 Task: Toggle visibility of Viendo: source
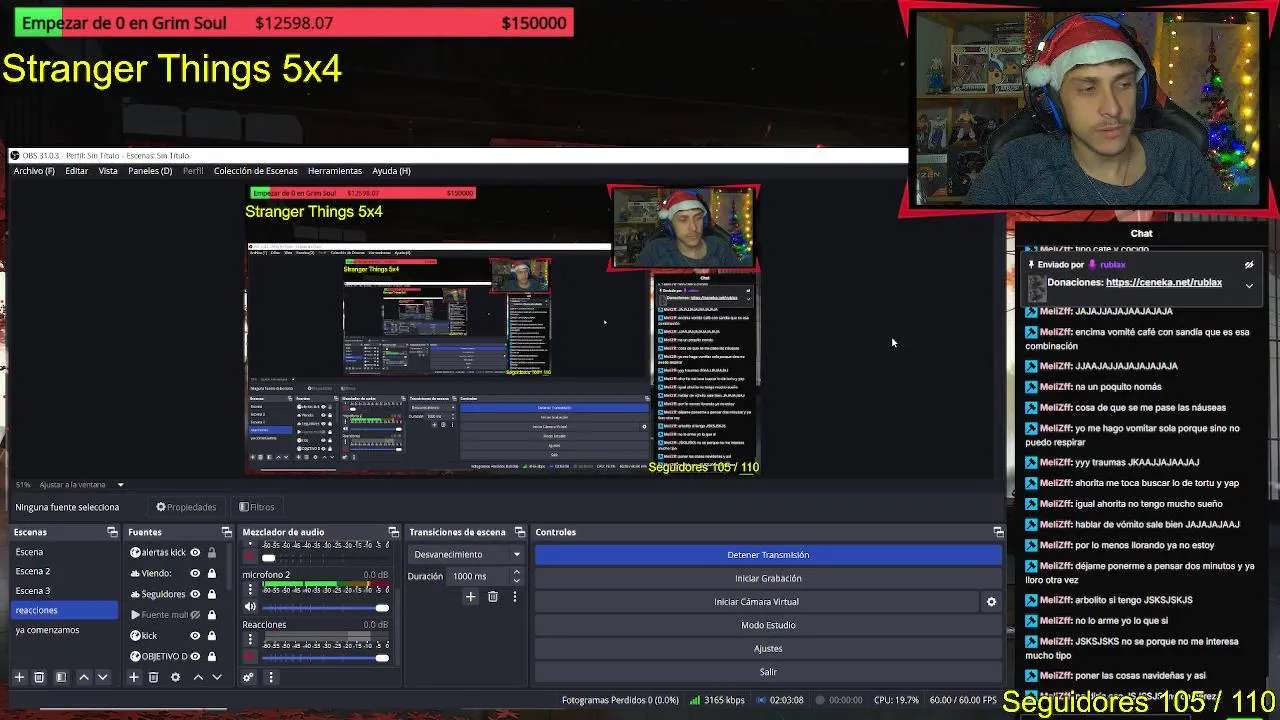[195, 573]
